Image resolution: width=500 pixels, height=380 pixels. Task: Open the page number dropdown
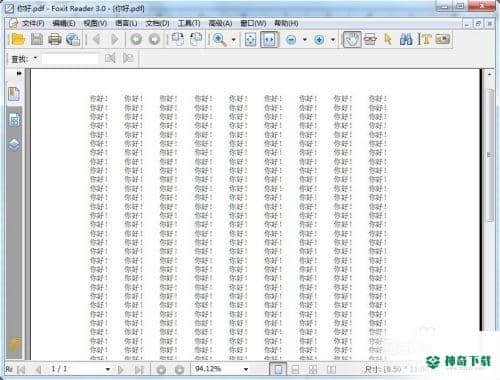(107, 369)
